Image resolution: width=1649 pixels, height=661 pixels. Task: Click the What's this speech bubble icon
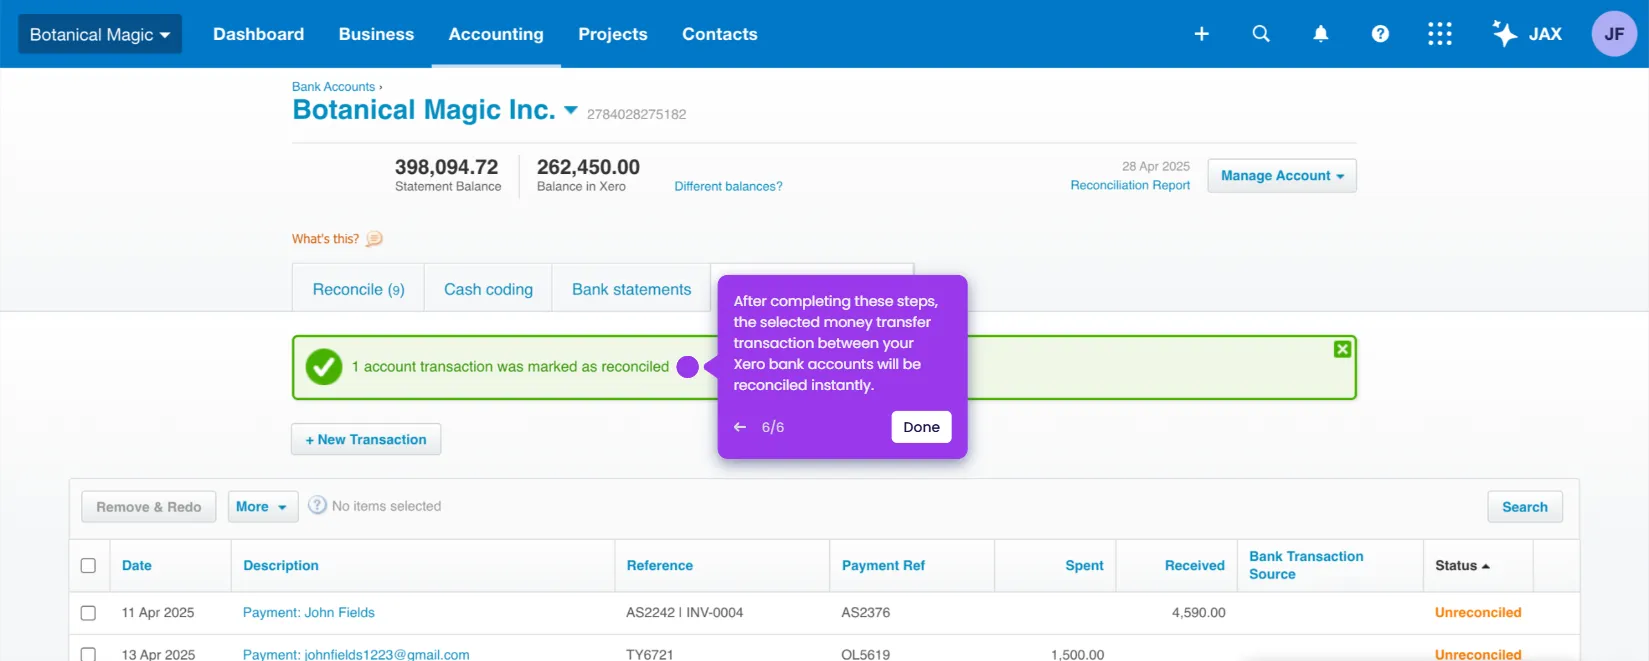tap(374, 239)
